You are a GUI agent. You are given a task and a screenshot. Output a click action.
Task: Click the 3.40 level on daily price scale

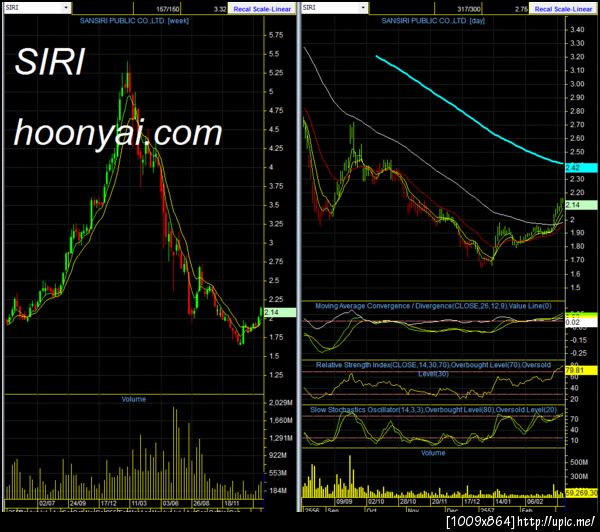(x=577, y=30)
